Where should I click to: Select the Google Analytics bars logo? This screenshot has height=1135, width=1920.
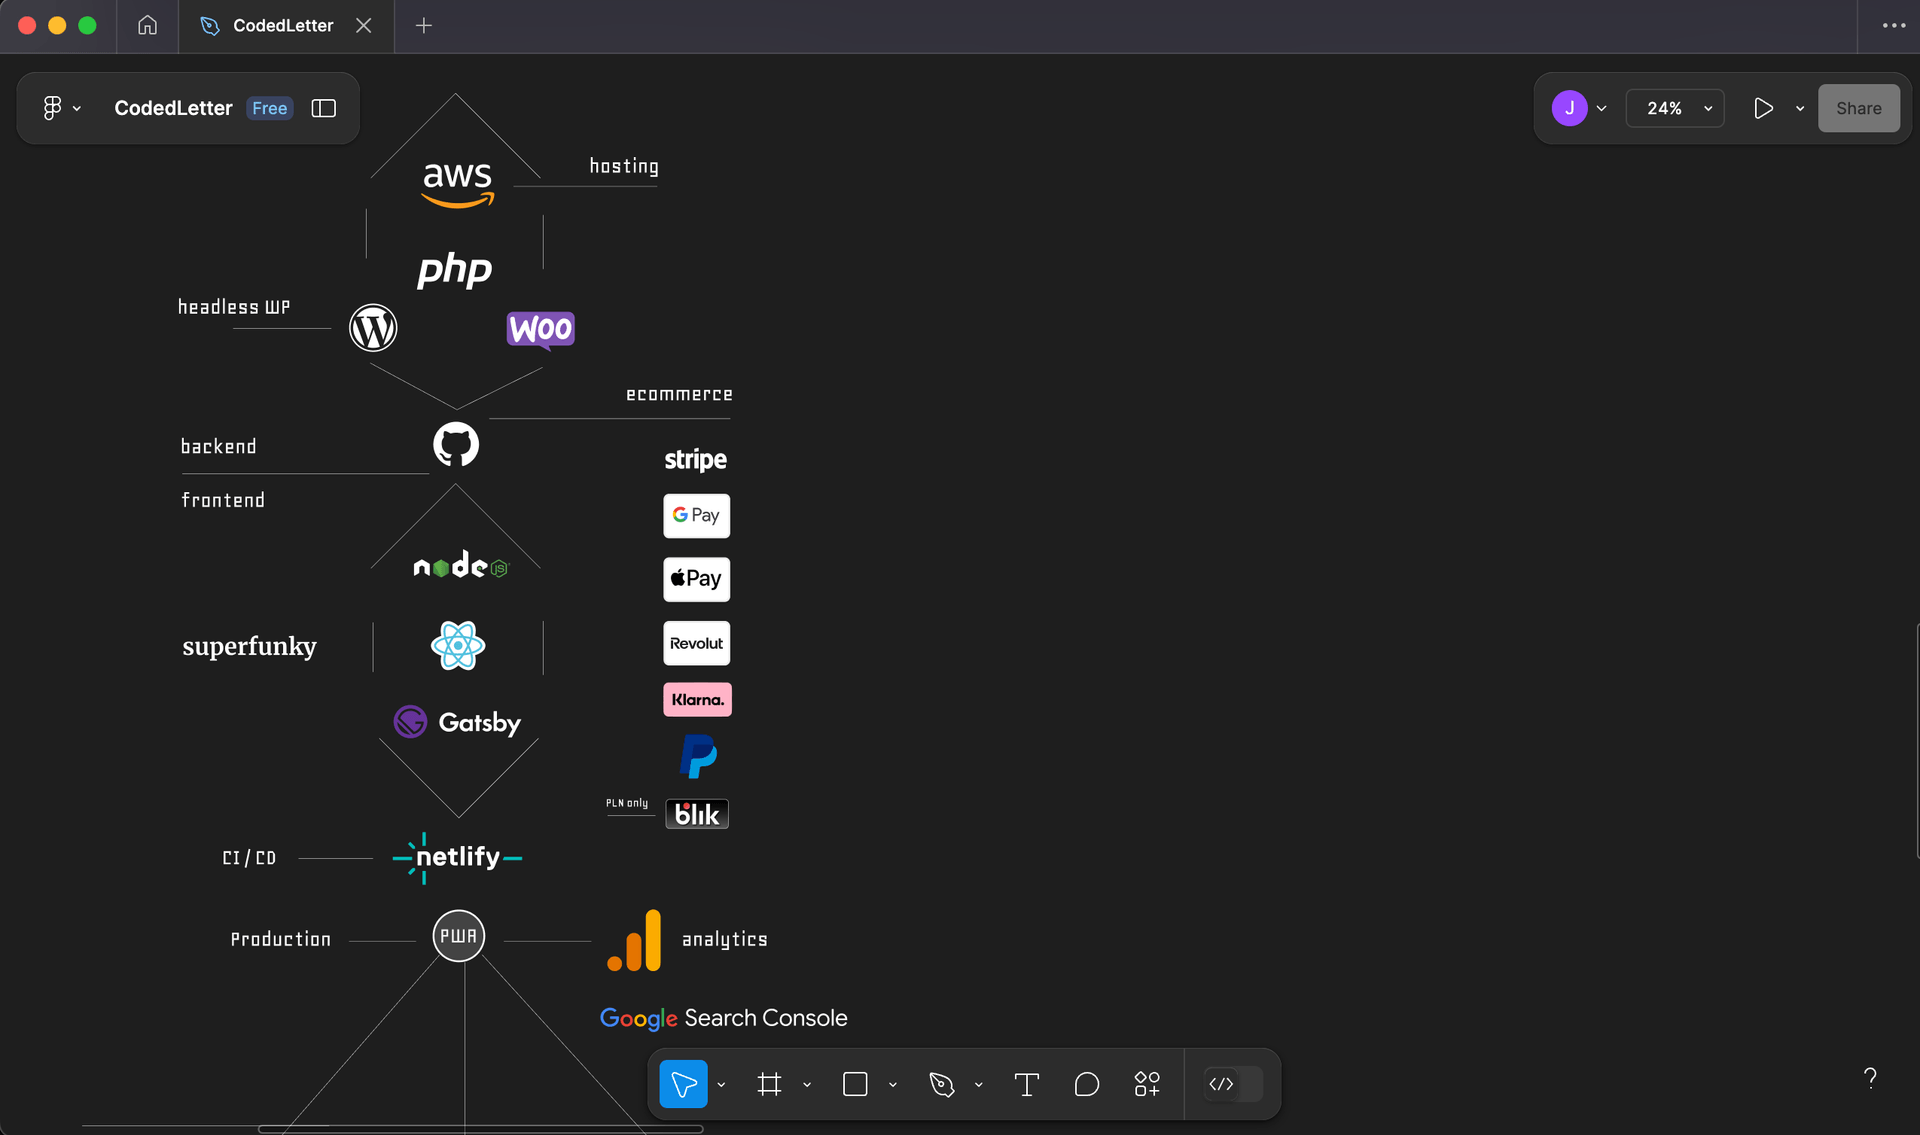(634, 940)
